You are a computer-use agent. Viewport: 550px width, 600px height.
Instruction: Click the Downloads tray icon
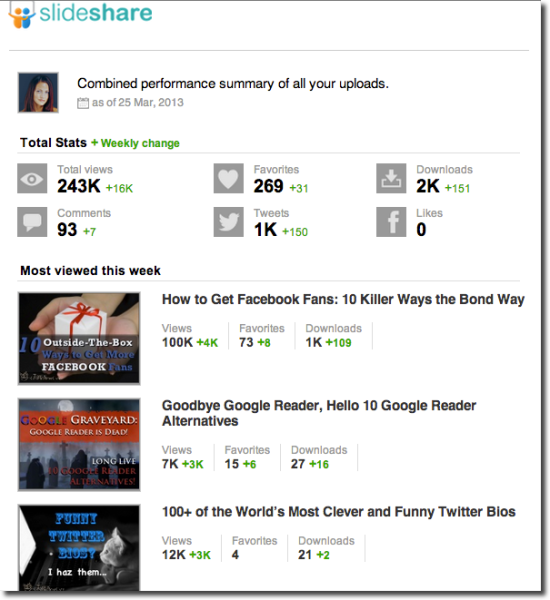pyautogui.click(x=391, y=178)
